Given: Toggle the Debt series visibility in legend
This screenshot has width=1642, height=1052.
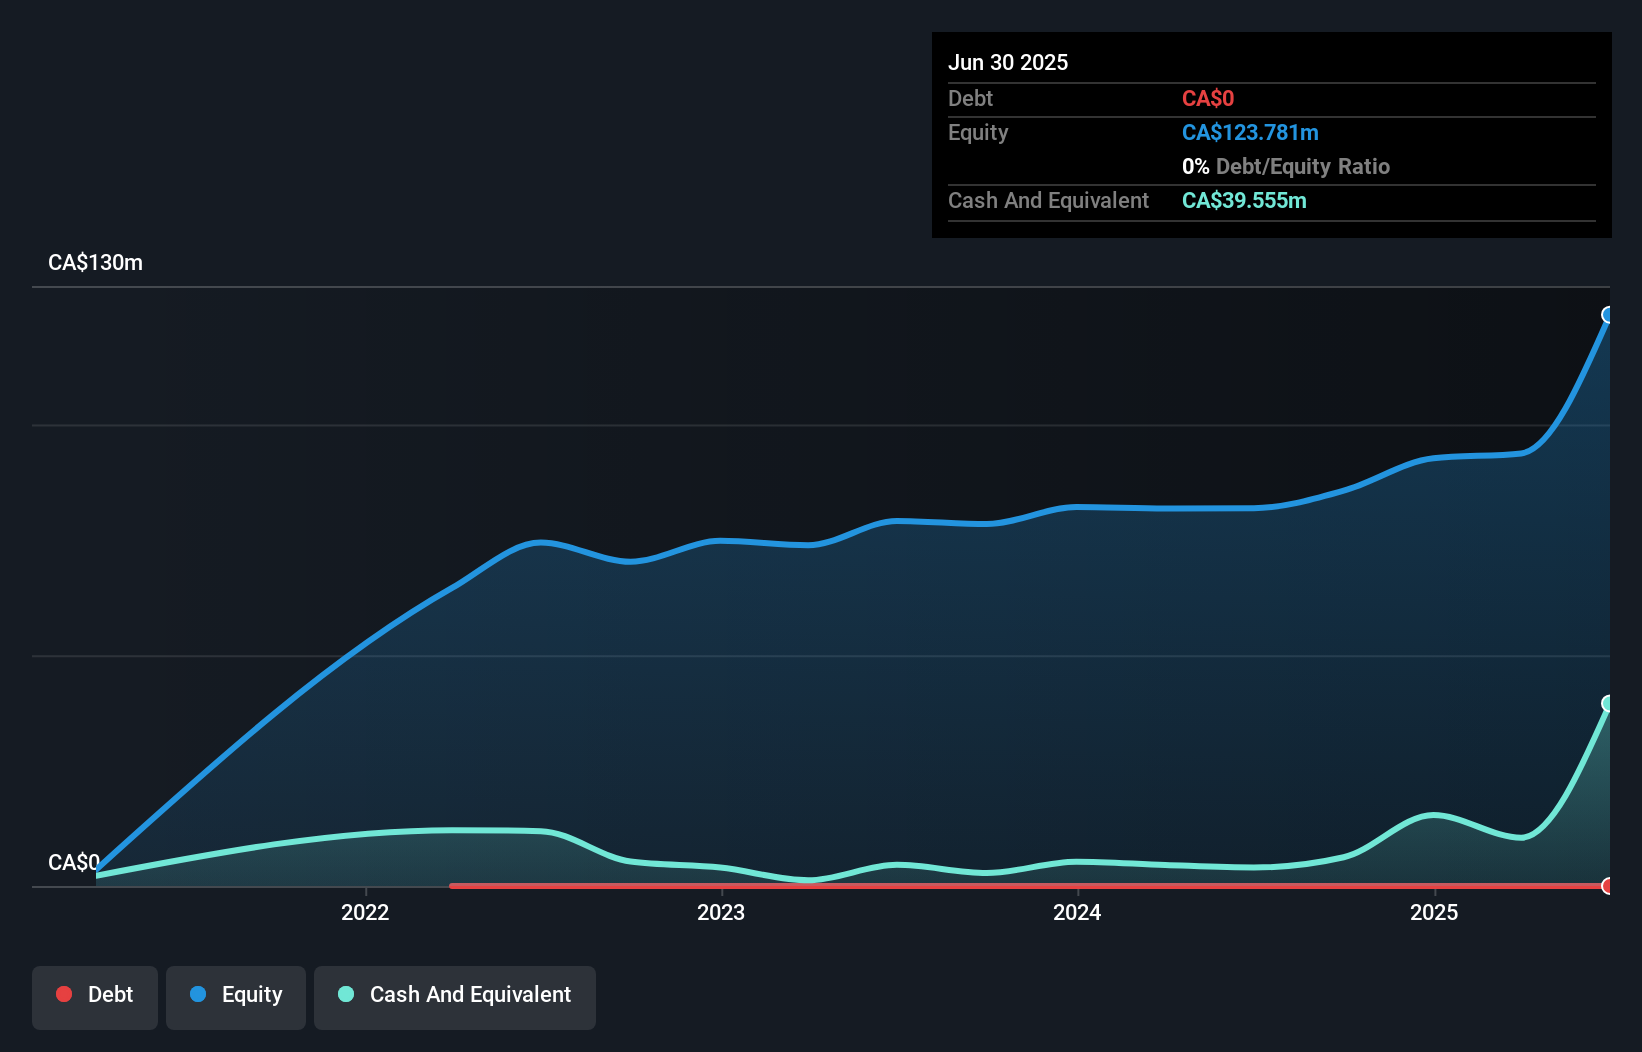Looking at the screenshot, I should (94, 994).
